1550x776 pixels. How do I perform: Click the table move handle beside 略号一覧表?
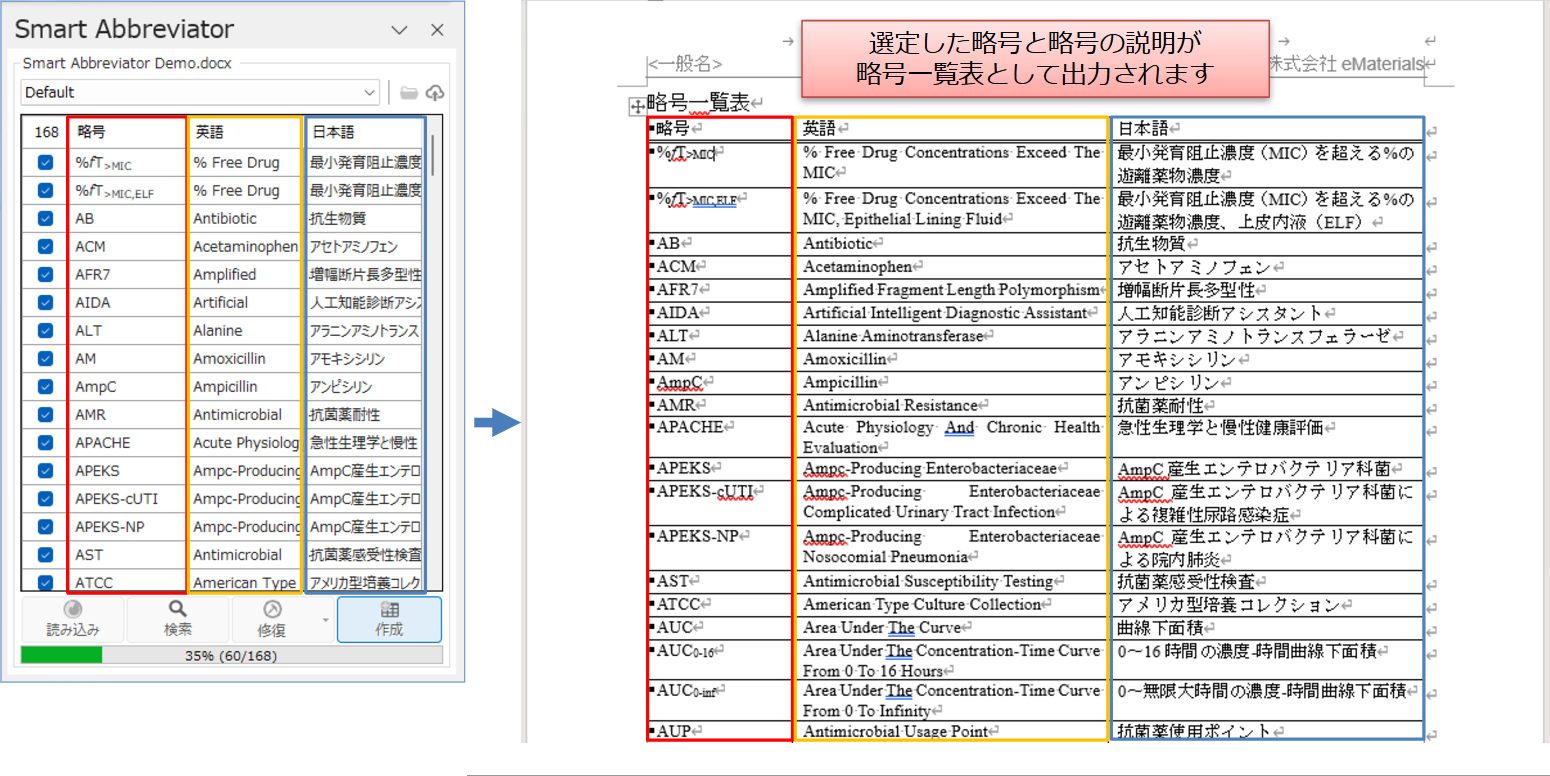635,106
